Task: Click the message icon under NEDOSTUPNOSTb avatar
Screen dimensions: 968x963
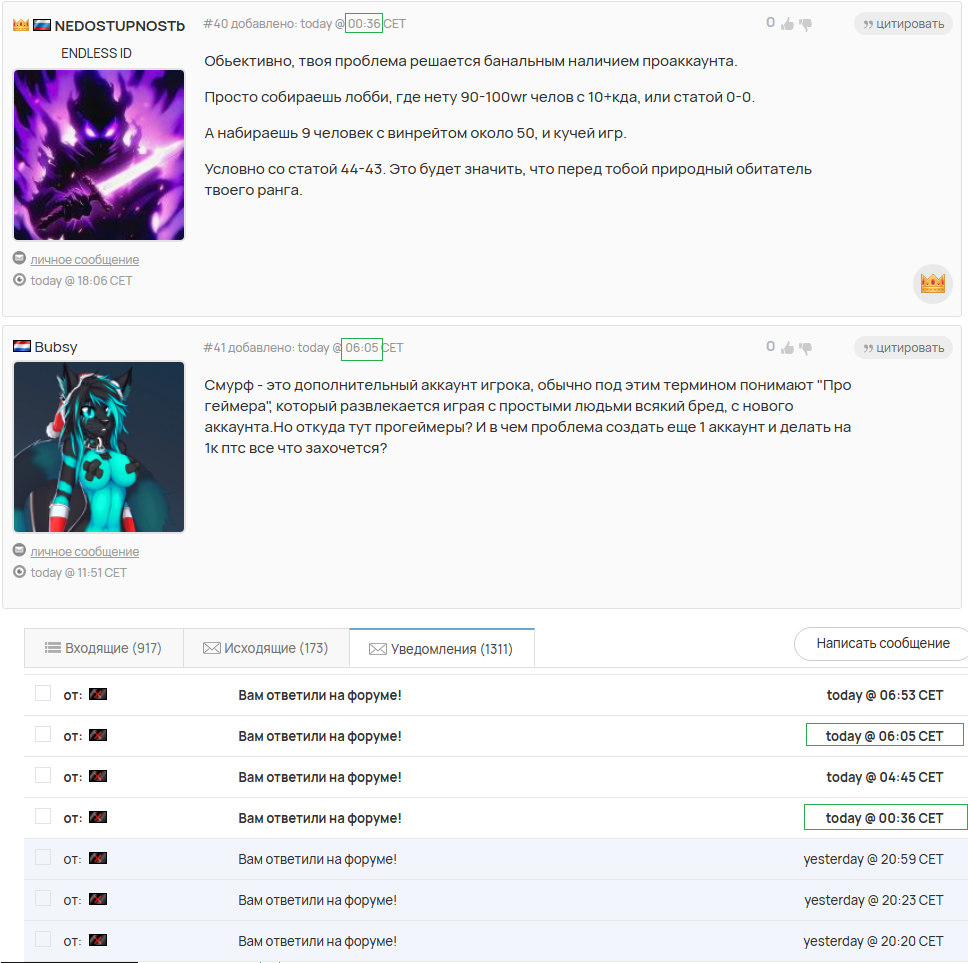Action: pos(20,258)
